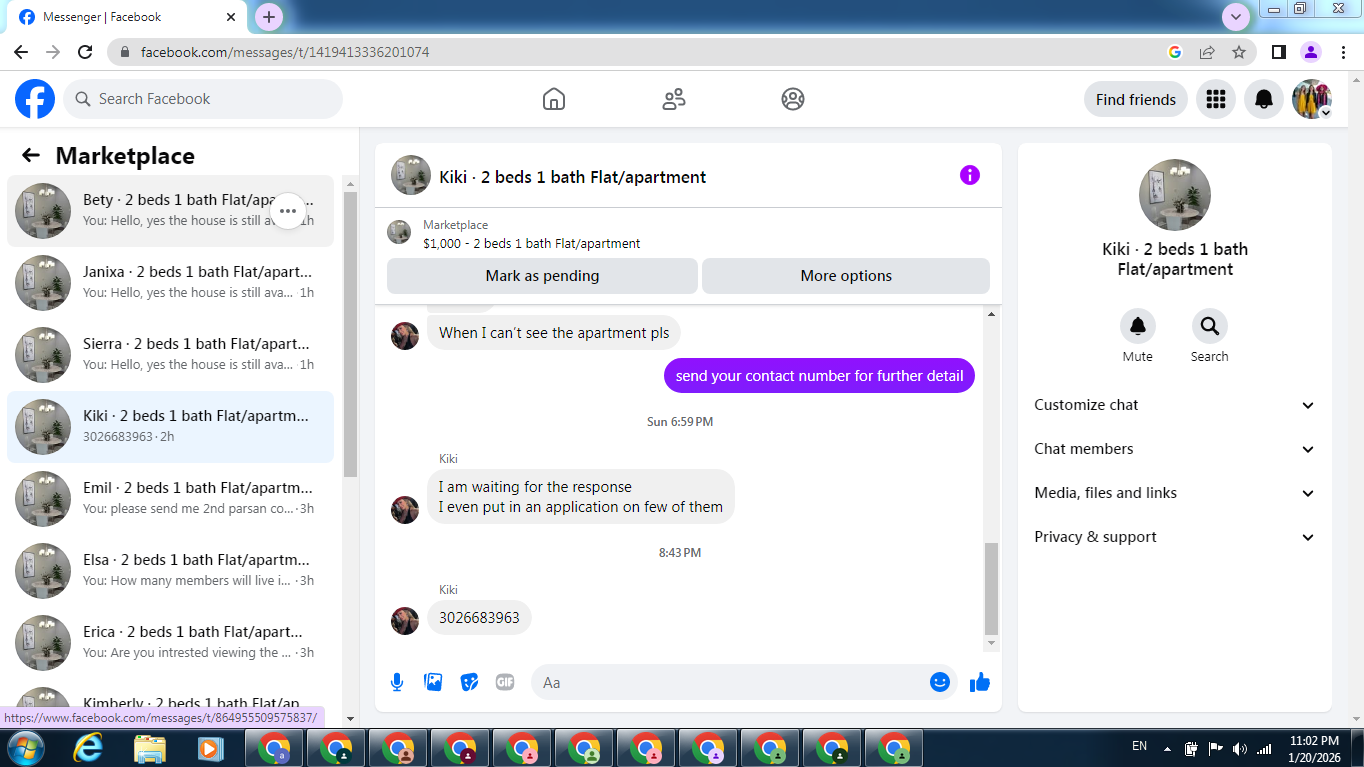The height and width of the screenshot is (767, 1364).
Task: Open the Notifications bell in Facebook header
Action: click(1264, 99)
